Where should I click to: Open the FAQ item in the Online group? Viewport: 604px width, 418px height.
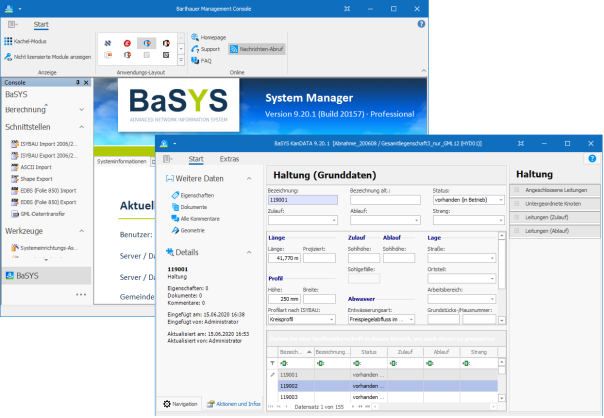point(201,60)
